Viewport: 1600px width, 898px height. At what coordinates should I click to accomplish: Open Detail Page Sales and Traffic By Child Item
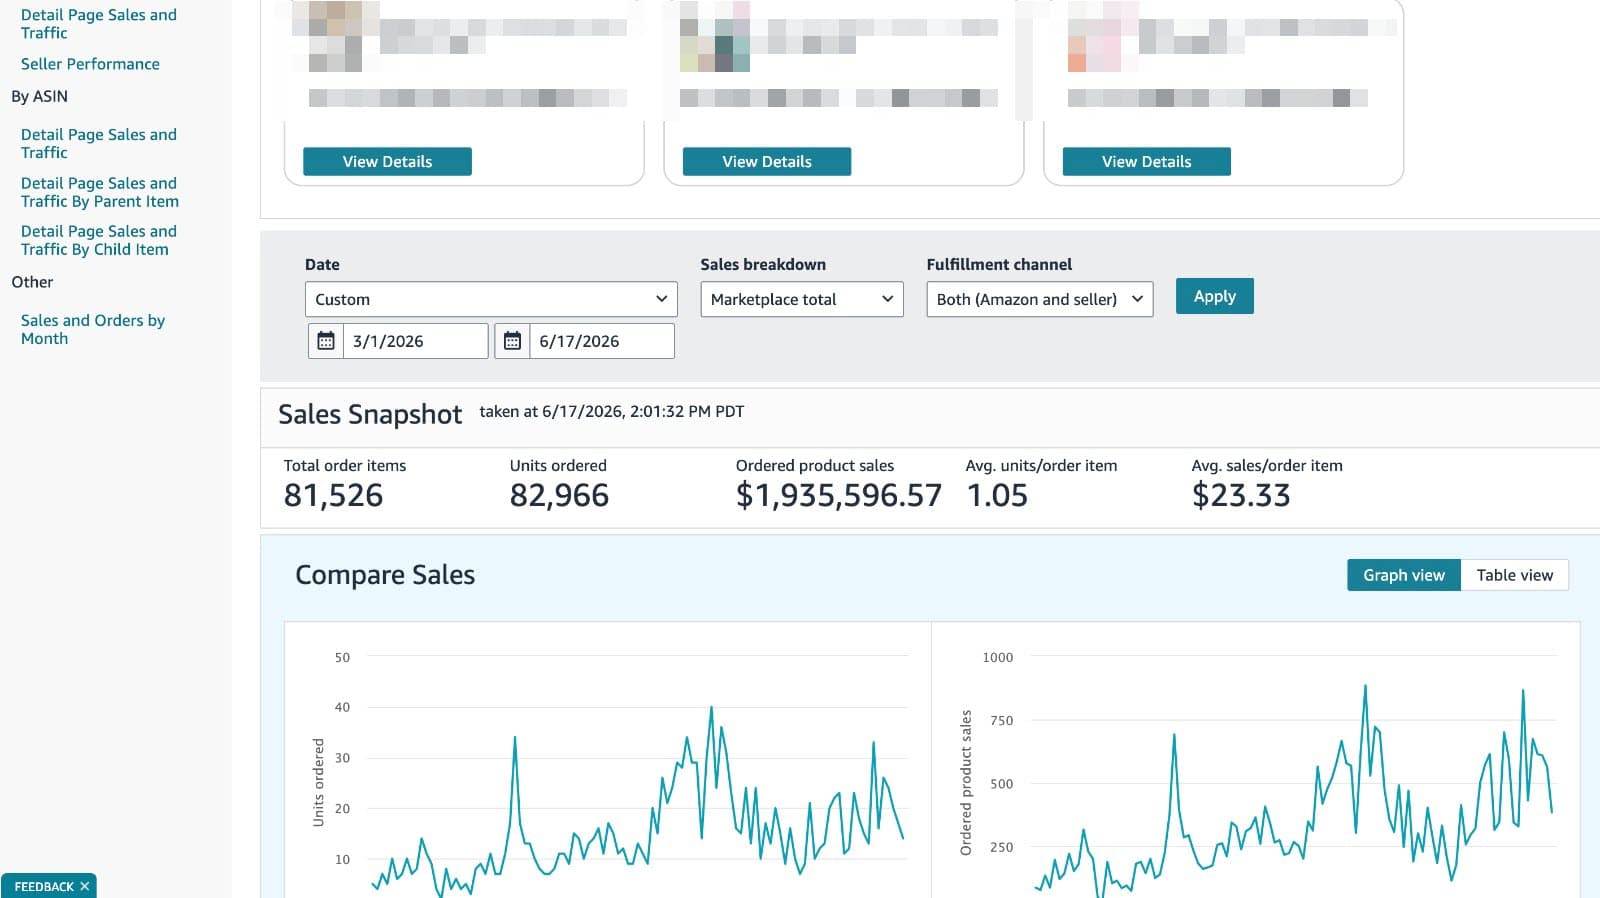(x=99, y=240)
